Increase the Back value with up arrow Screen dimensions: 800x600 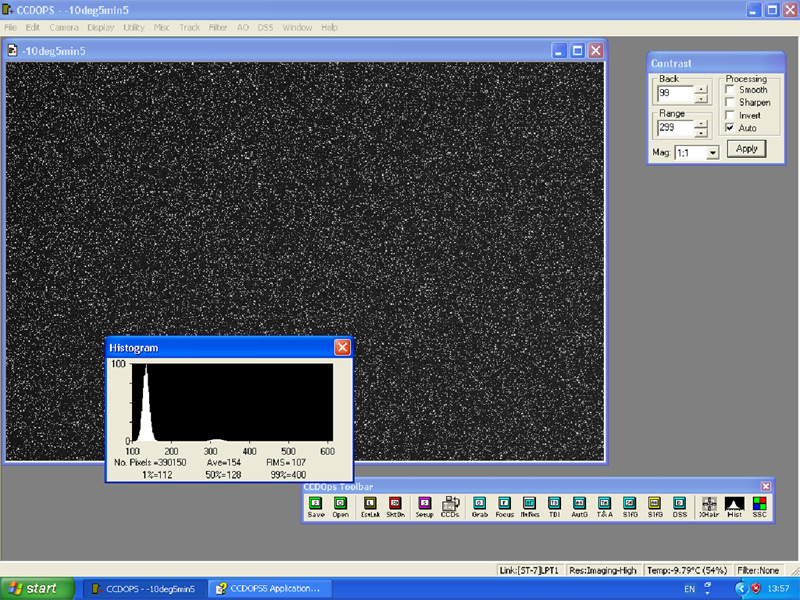pyautogui.click(x=701, y=89)
